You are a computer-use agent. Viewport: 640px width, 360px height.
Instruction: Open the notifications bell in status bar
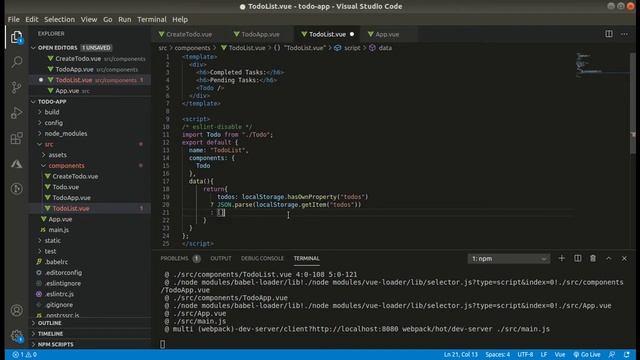click(x=627, y=355)
